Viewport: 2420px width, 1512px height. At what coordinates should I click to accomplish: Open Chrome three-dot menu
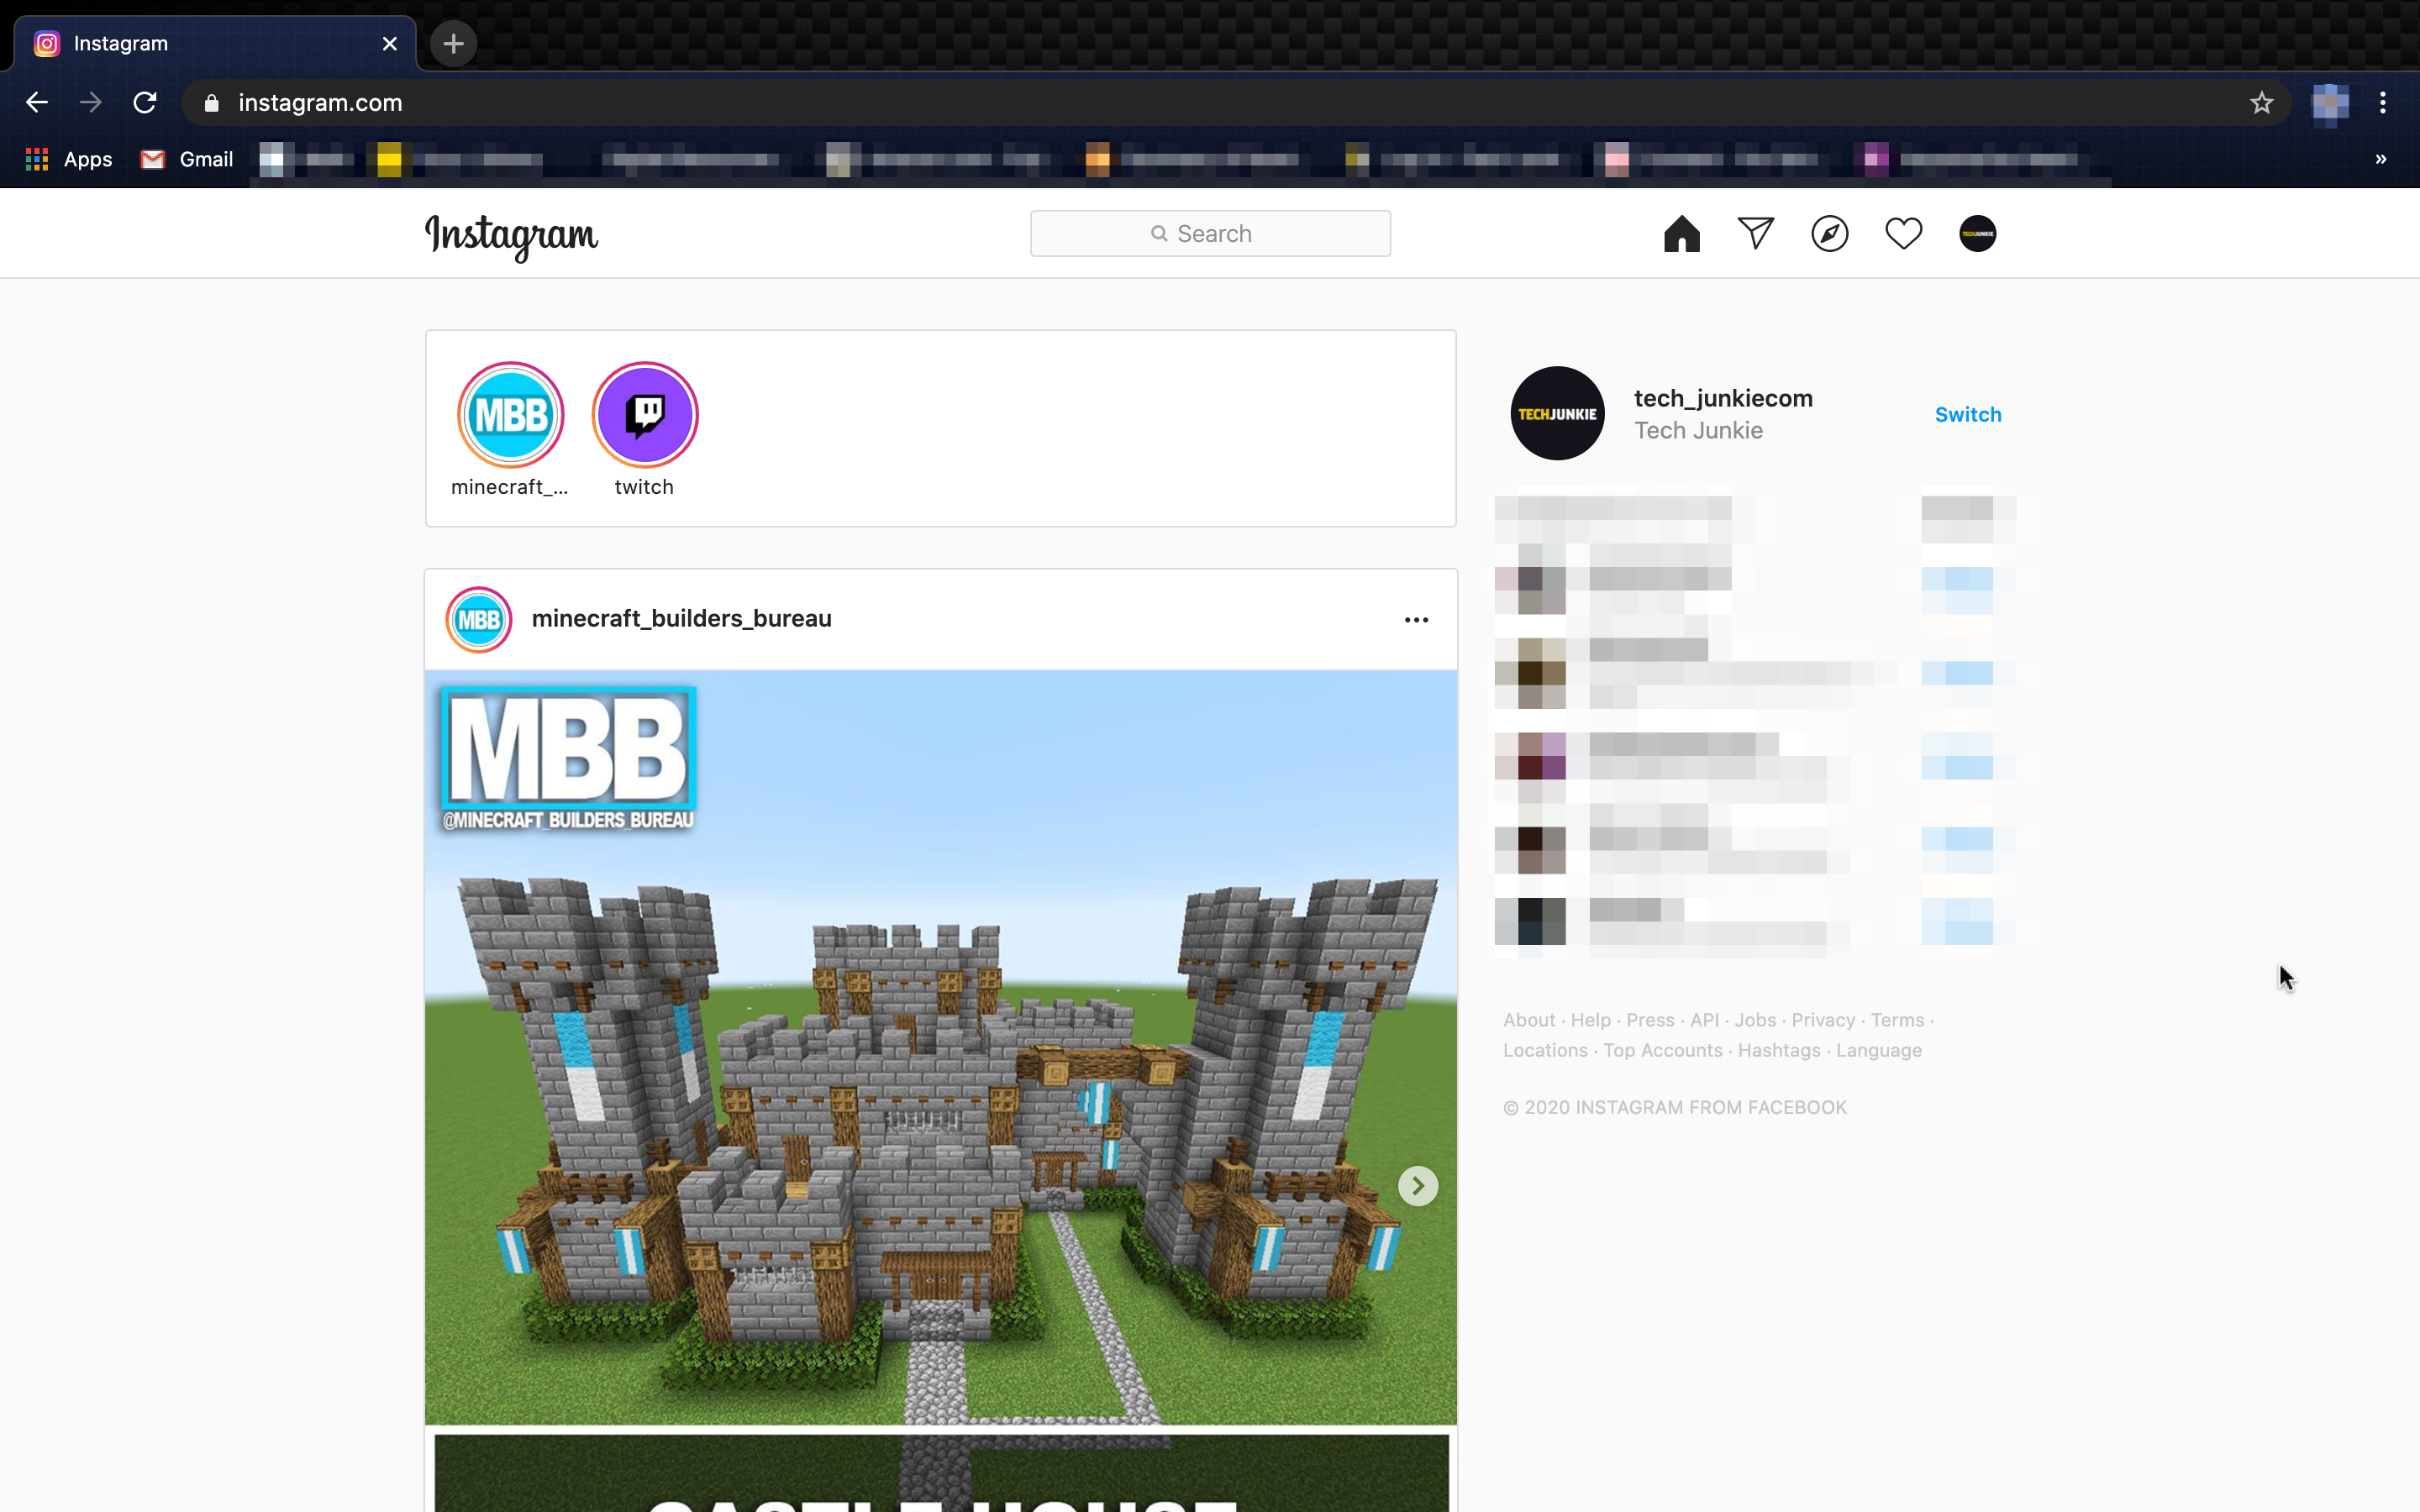(x=2383, y=103)
